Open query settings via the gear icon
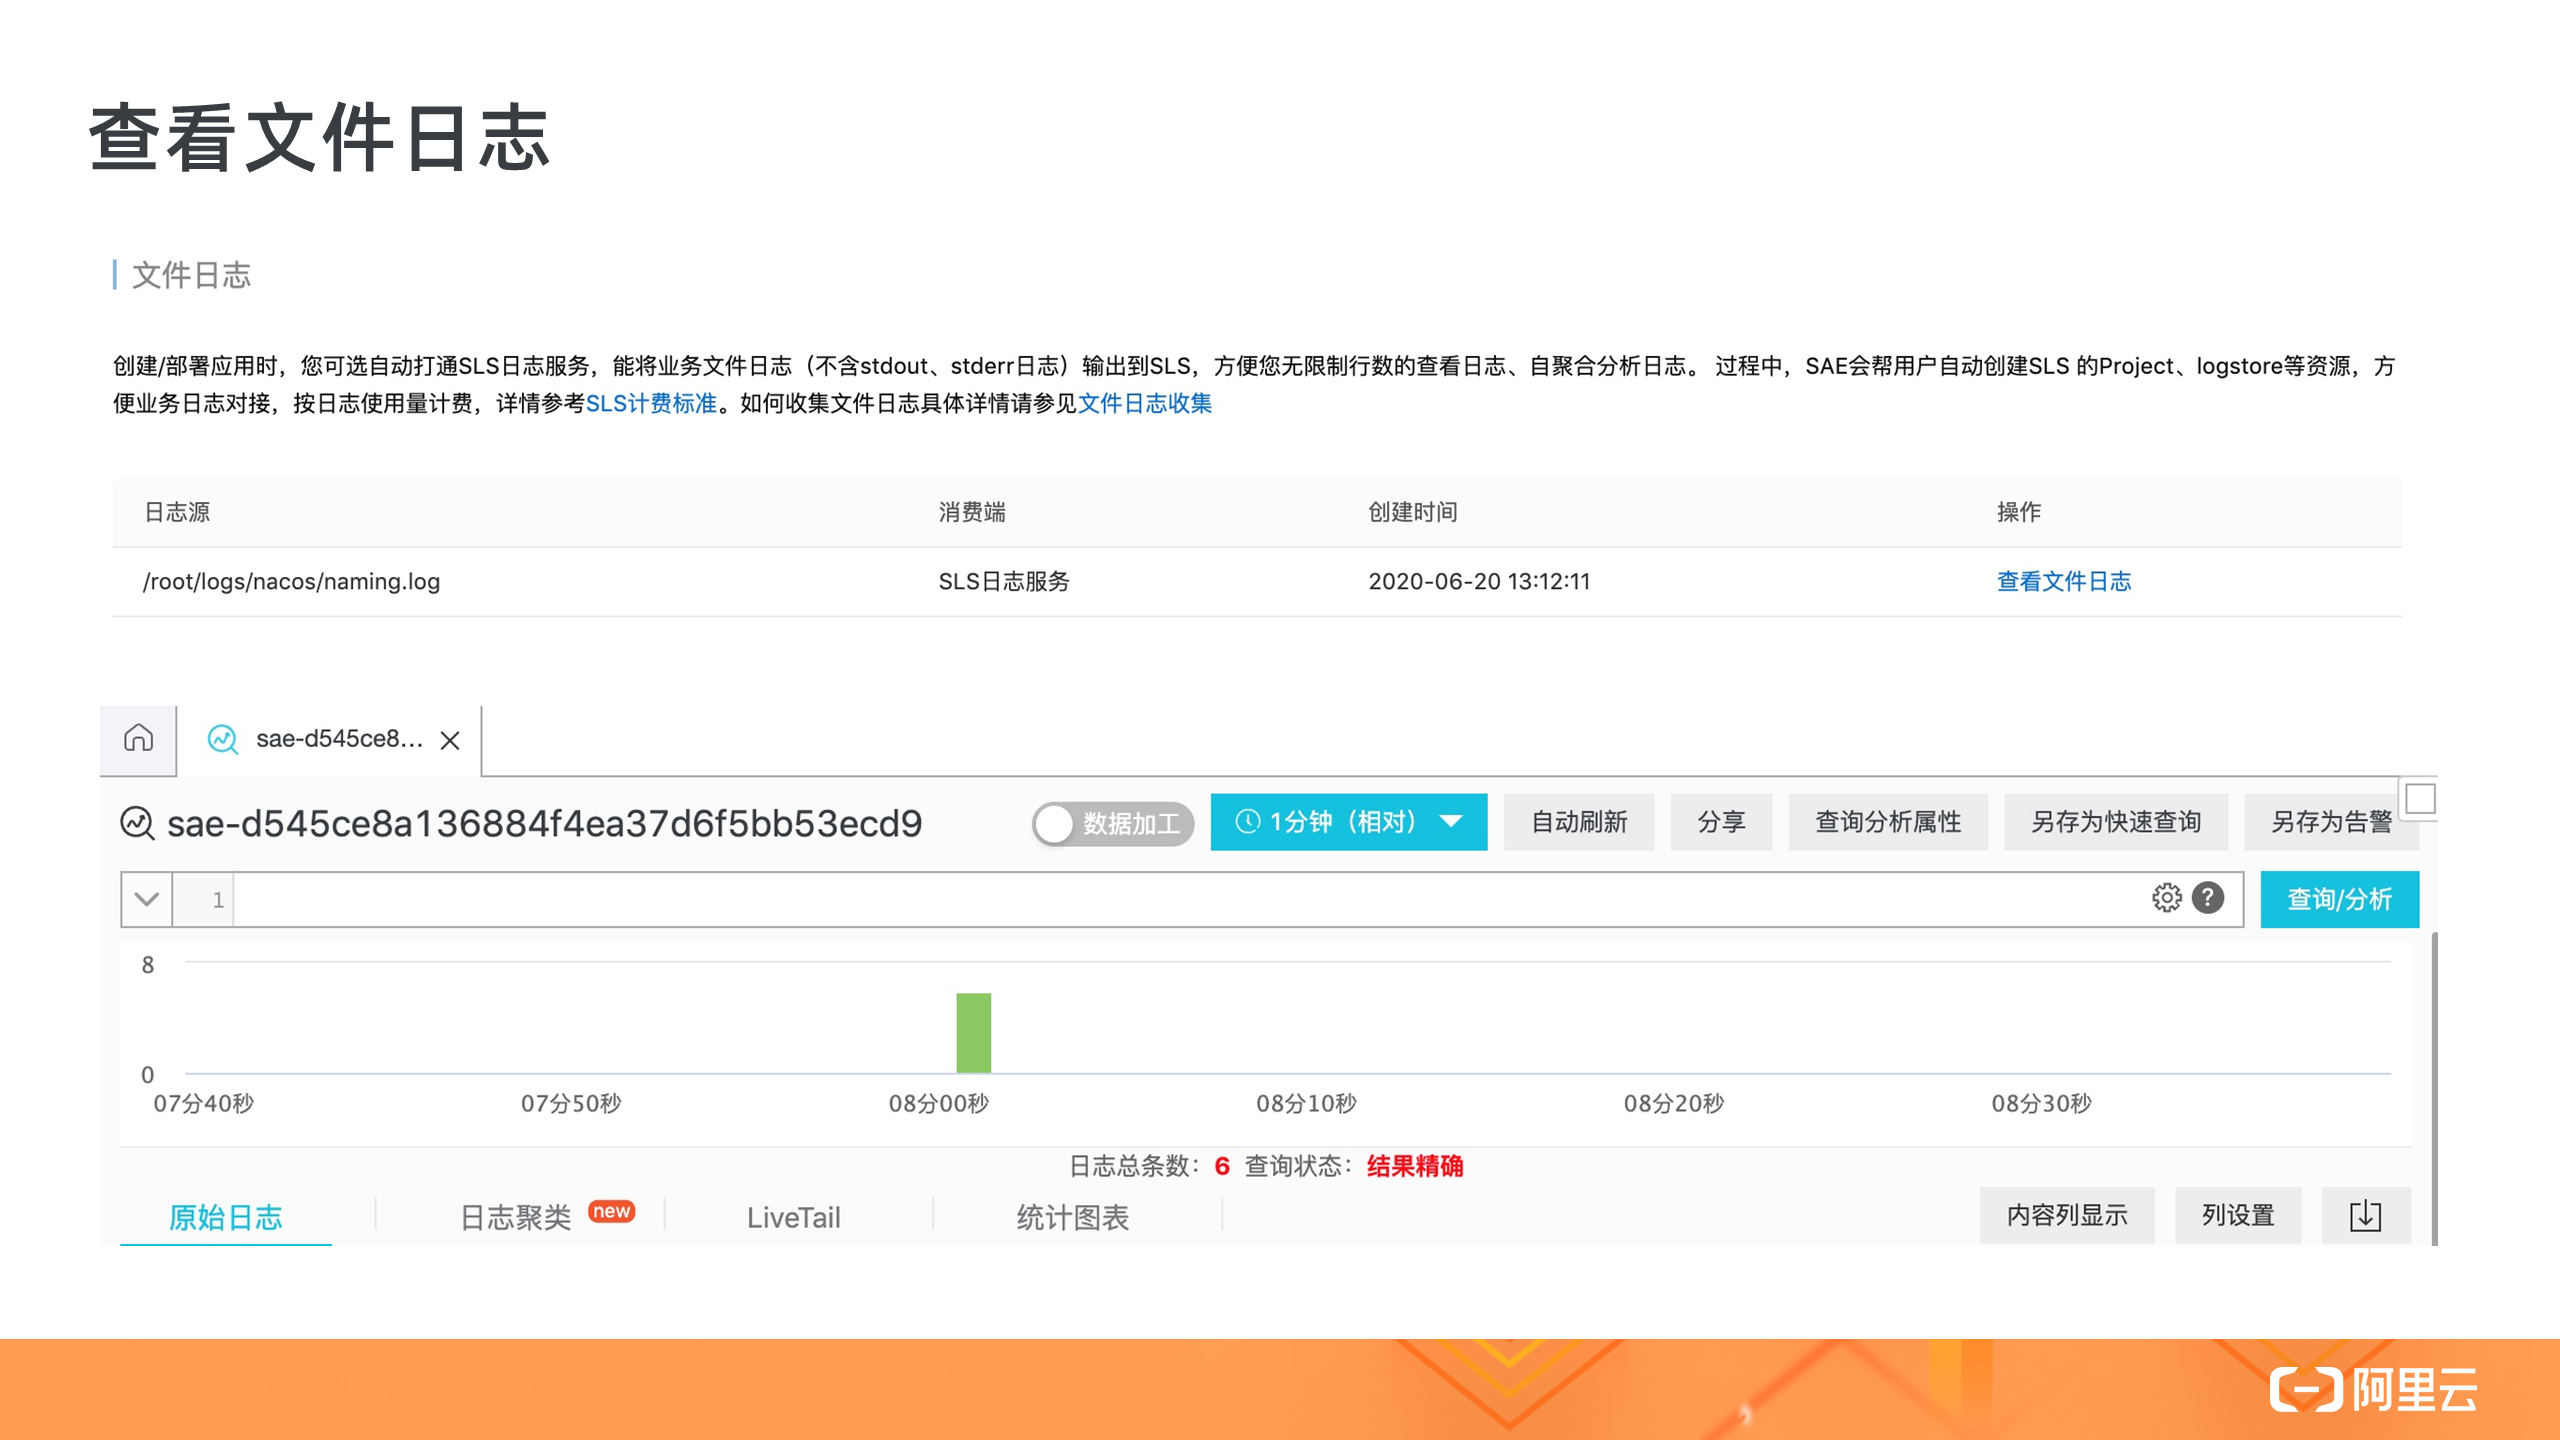2560x1440 pixels. (2166, 898)
